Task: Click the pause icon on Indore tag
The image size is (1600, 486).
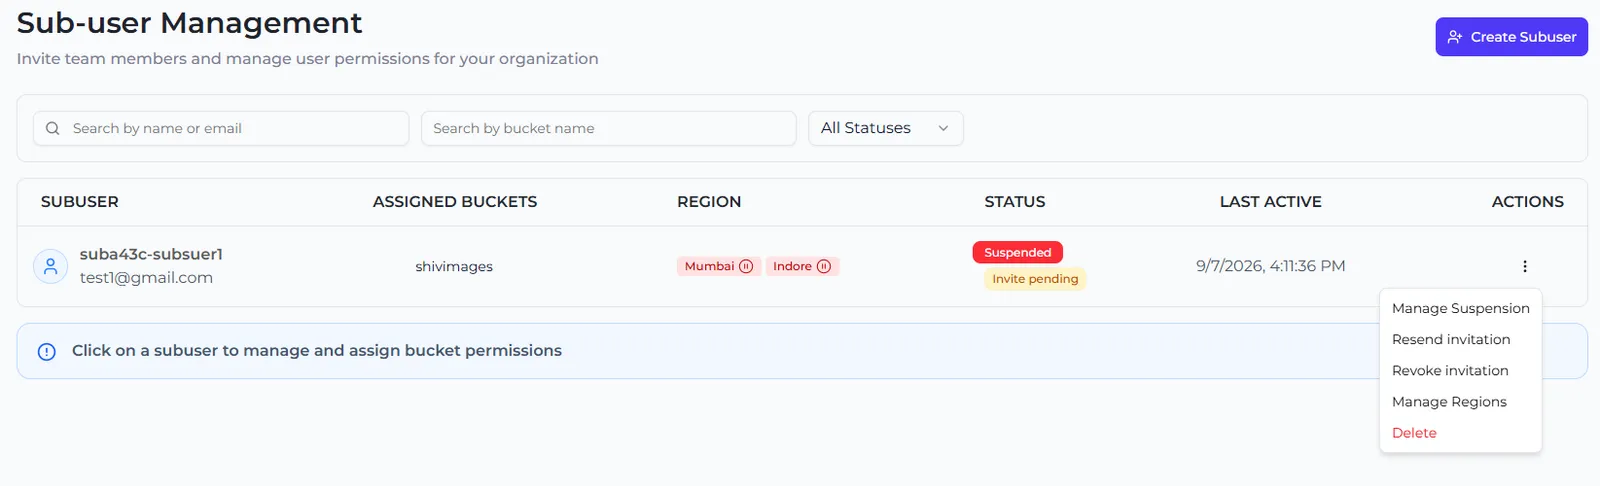Action: tap(824, 266)
